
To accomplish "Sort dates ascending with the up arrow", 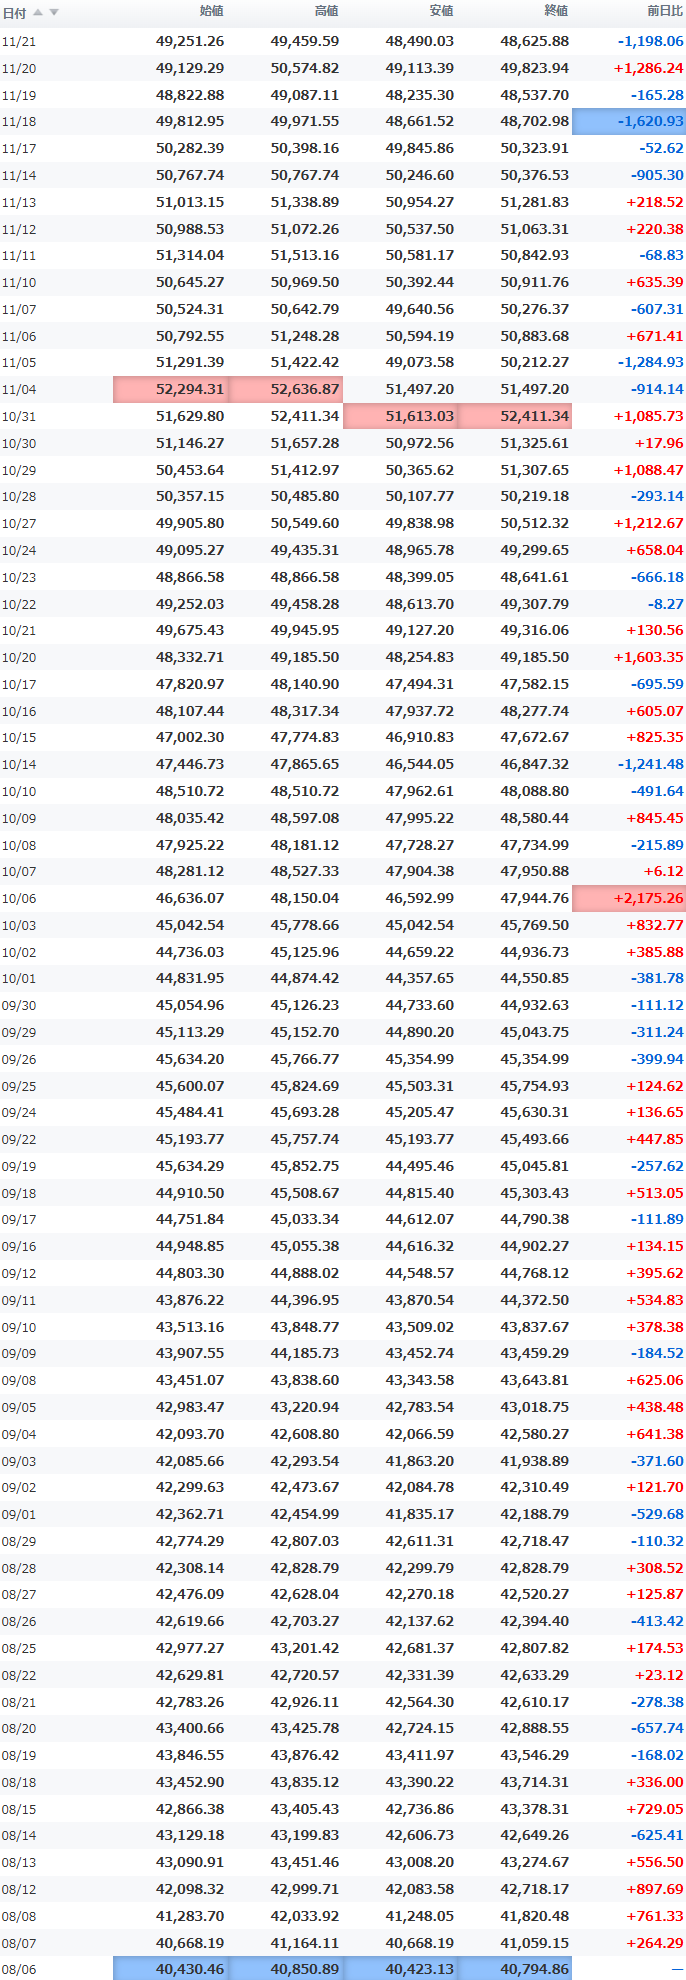I will click(x=38, y=12).
